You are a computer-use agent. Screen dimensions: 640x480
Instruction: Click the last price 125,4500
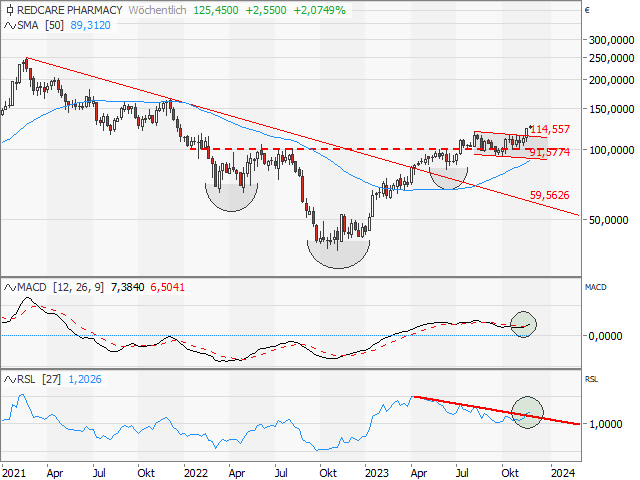pos(216,10)
